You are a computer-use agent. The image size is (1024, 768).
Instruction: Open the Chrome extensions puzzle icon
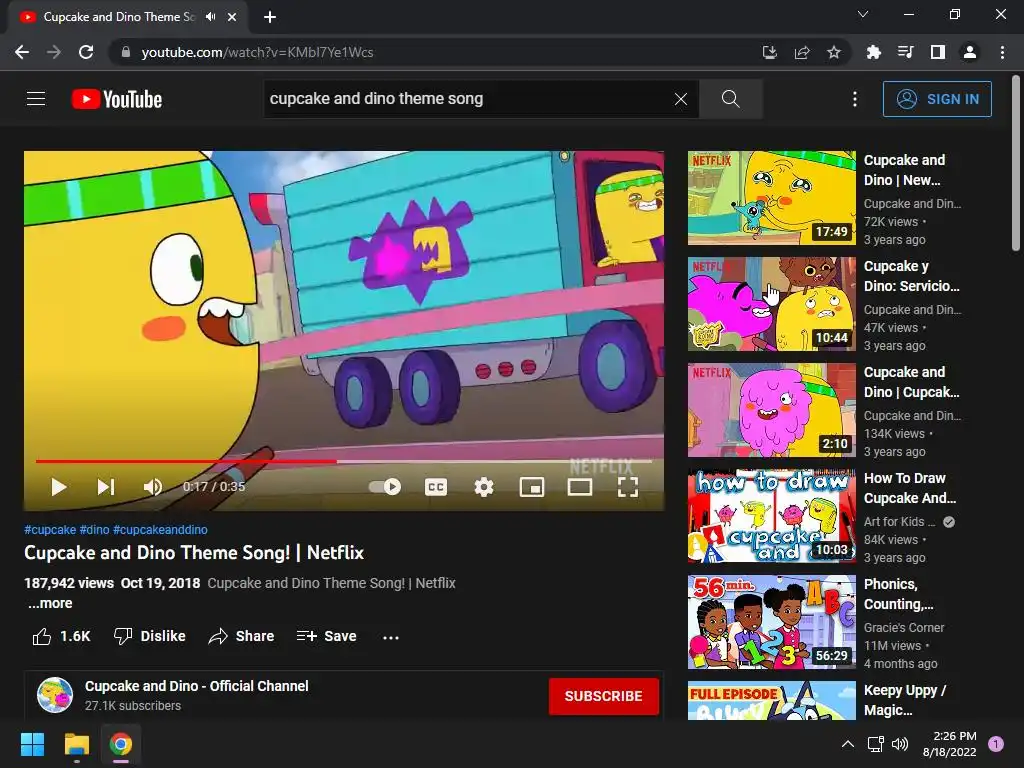coord(873,52)
